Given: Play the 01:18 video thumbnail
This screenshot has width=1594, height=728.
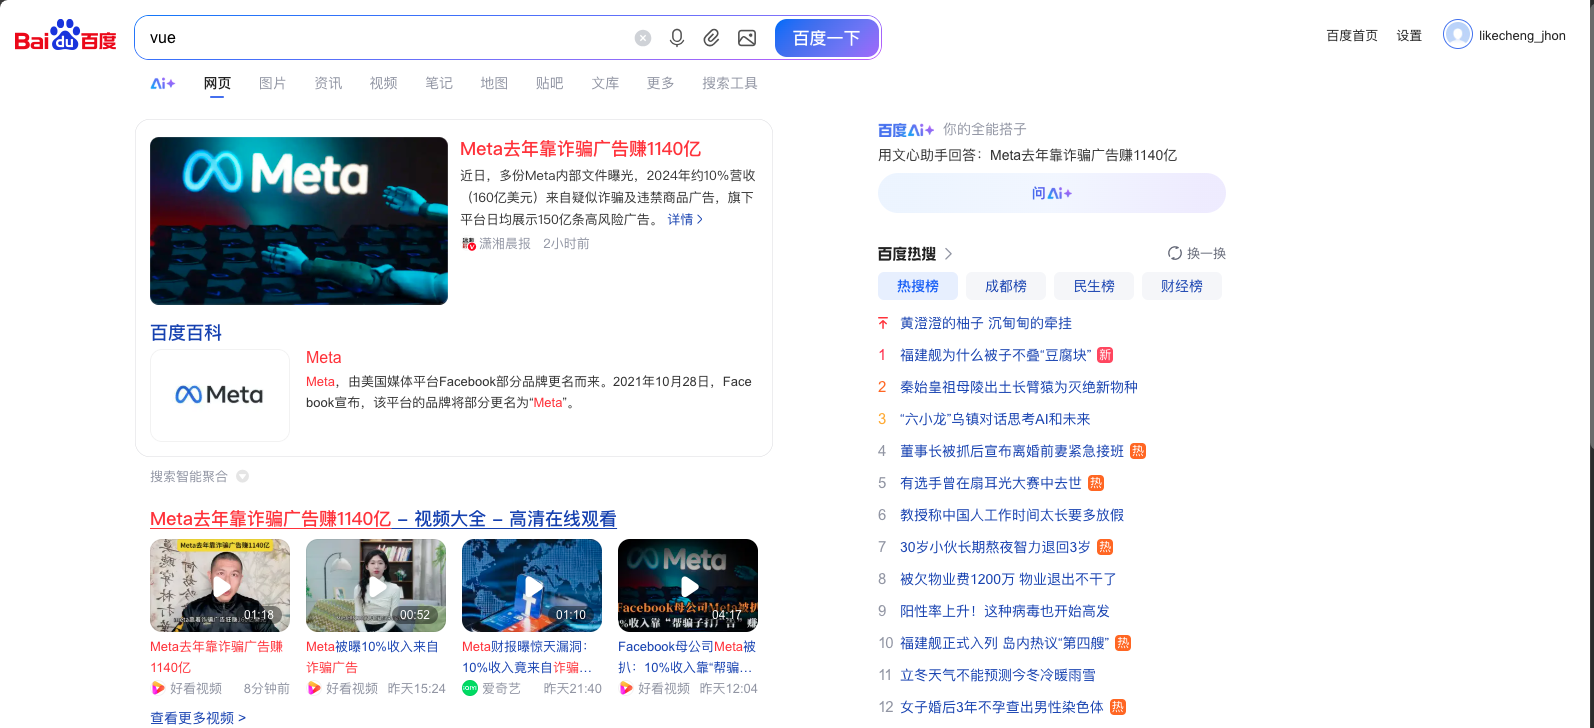Looking at the screenshot, I should (x=220, y=585).
